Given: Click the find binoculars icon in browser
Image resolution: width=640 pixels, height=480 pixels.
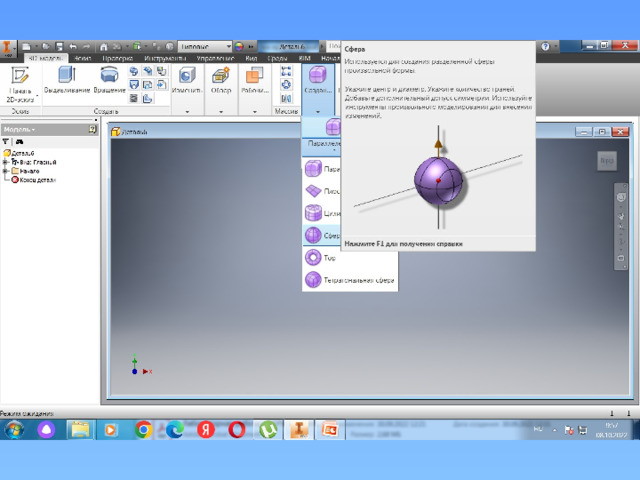Looking at the screenshot, I should tap(19, 142).
